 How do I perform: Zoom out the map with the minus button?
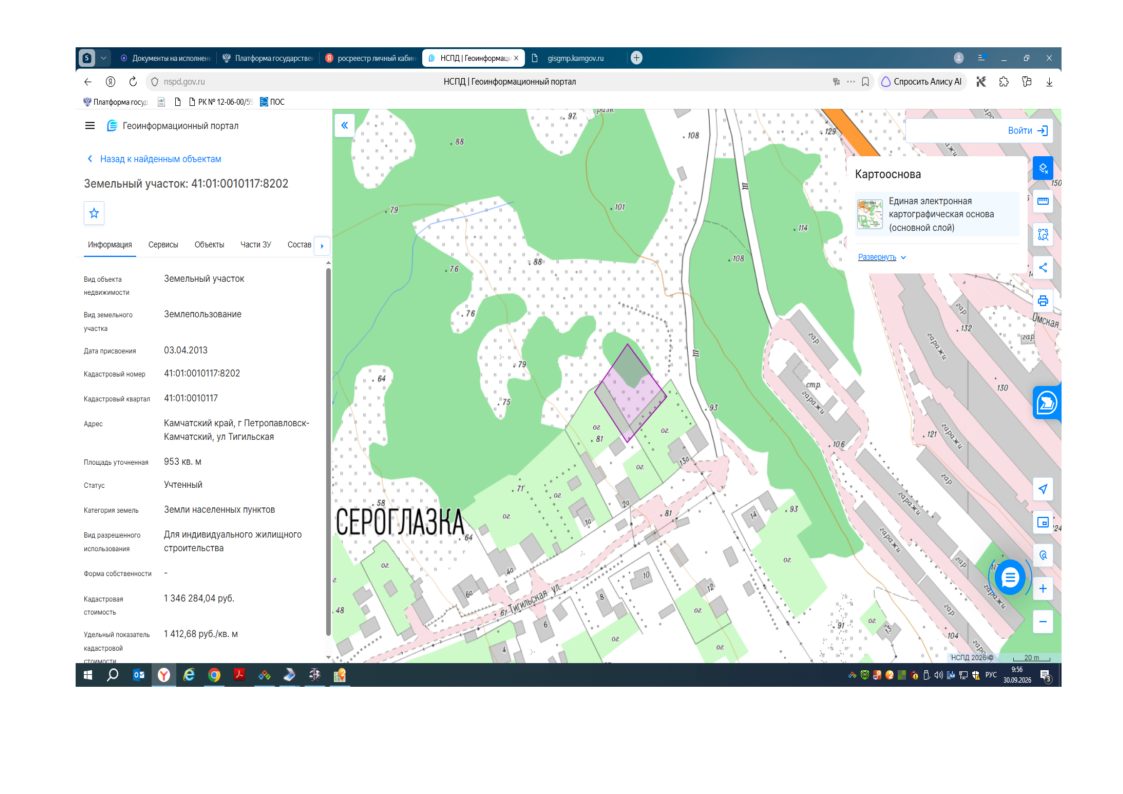pyautogui.click(x=1043, y=621)
